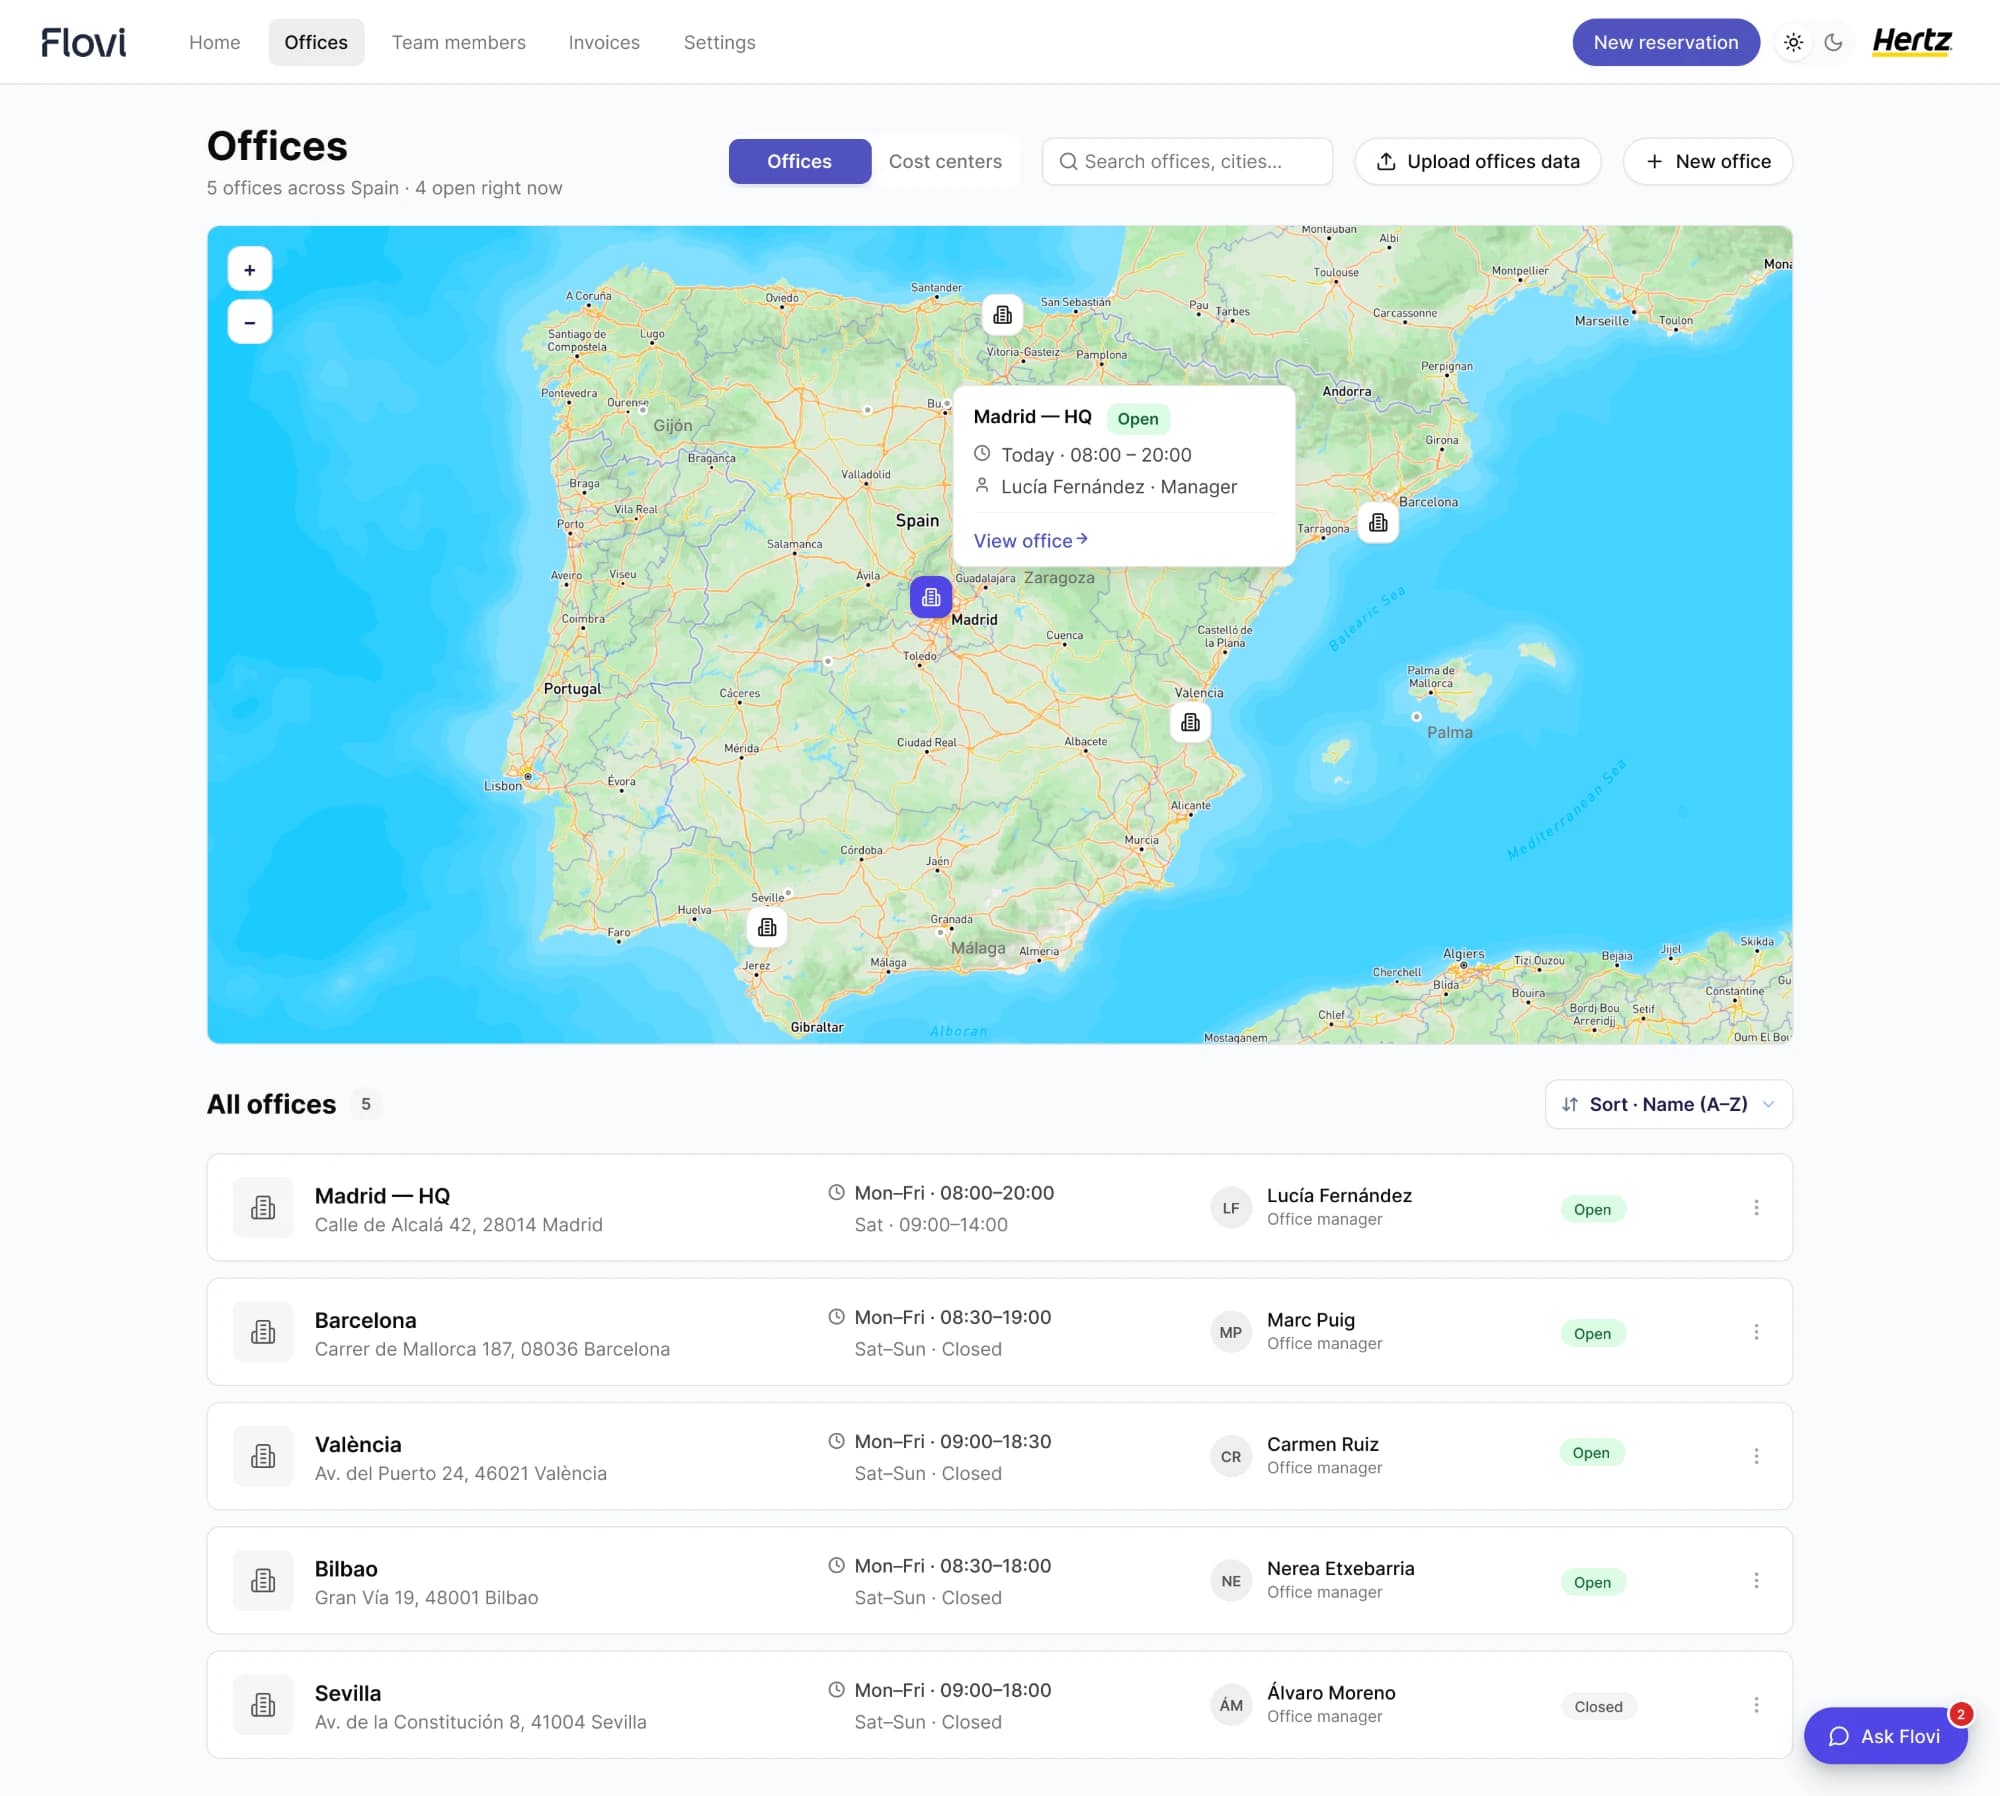The height and width of the screenshot is (1796, 2000).
Task: Select the València office map marker
Action: [1190, 722]
